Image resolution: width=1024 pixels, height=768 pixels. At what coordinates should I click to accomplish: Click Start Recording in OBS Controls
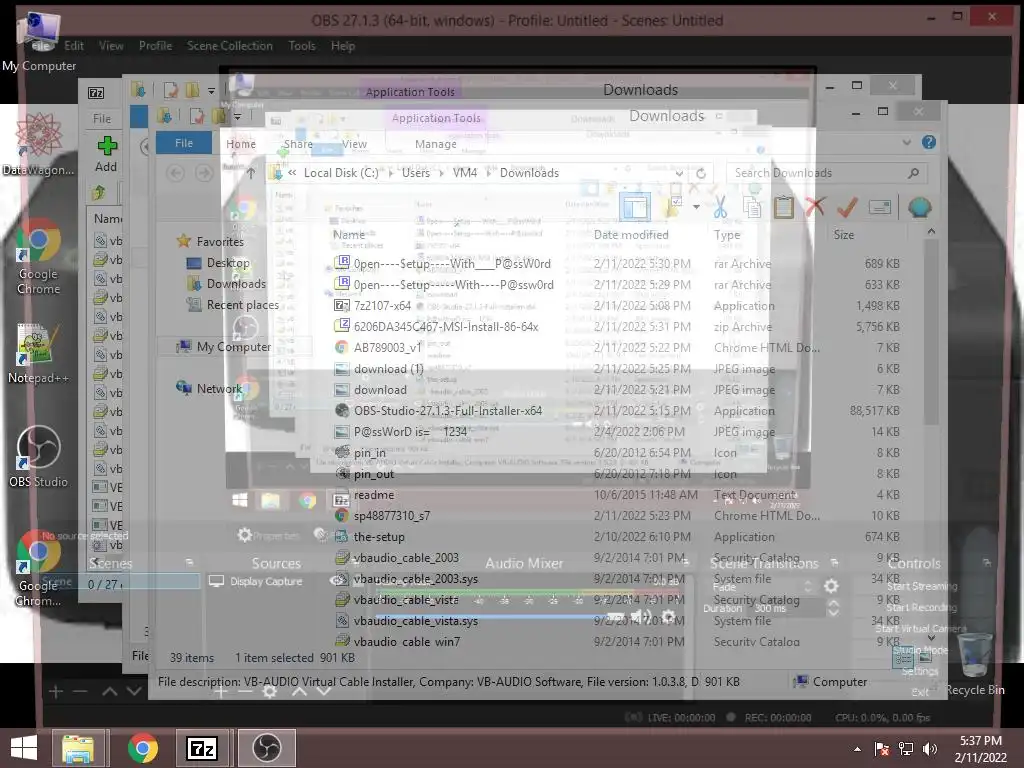[921, 607]
